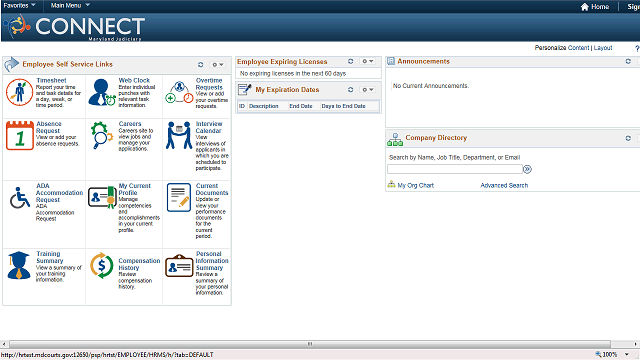Refresh the Company Directory pagelet
The height and width of the screenshot is (360, 640).
click(x=628, y=138)
